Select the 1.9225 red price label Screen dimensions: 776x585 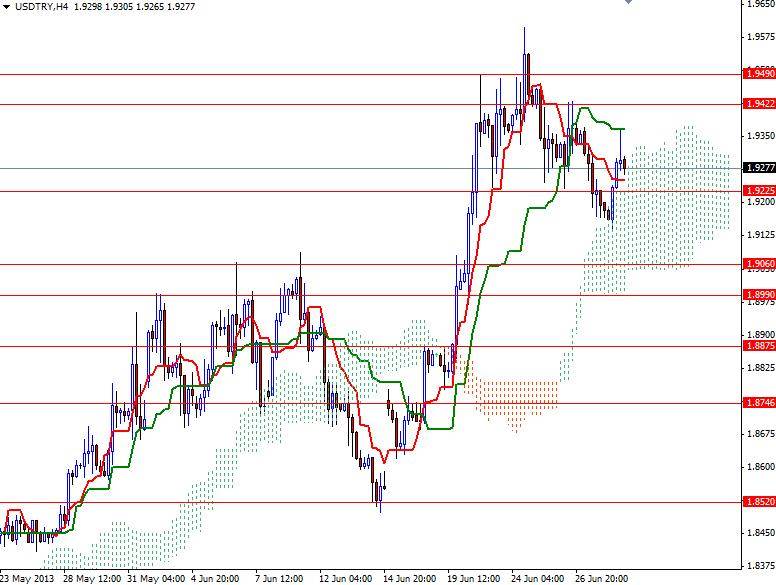coord(760,191)
